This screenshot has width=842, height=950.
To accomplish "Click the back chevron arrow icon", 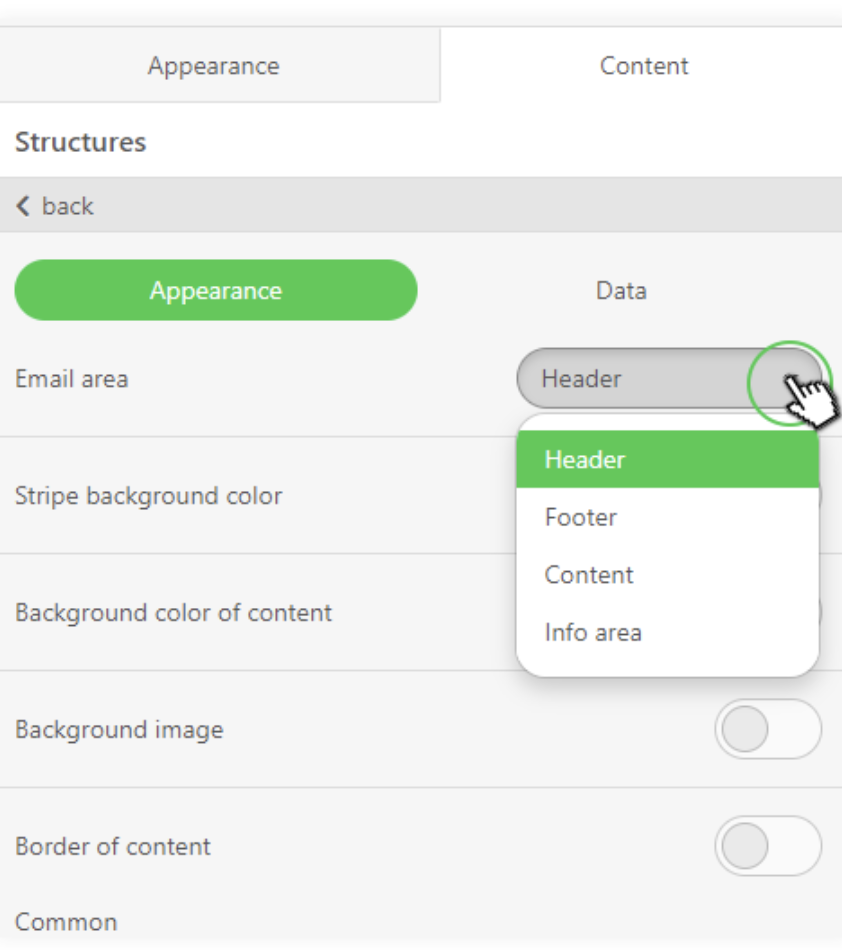I will pos(23,206).
